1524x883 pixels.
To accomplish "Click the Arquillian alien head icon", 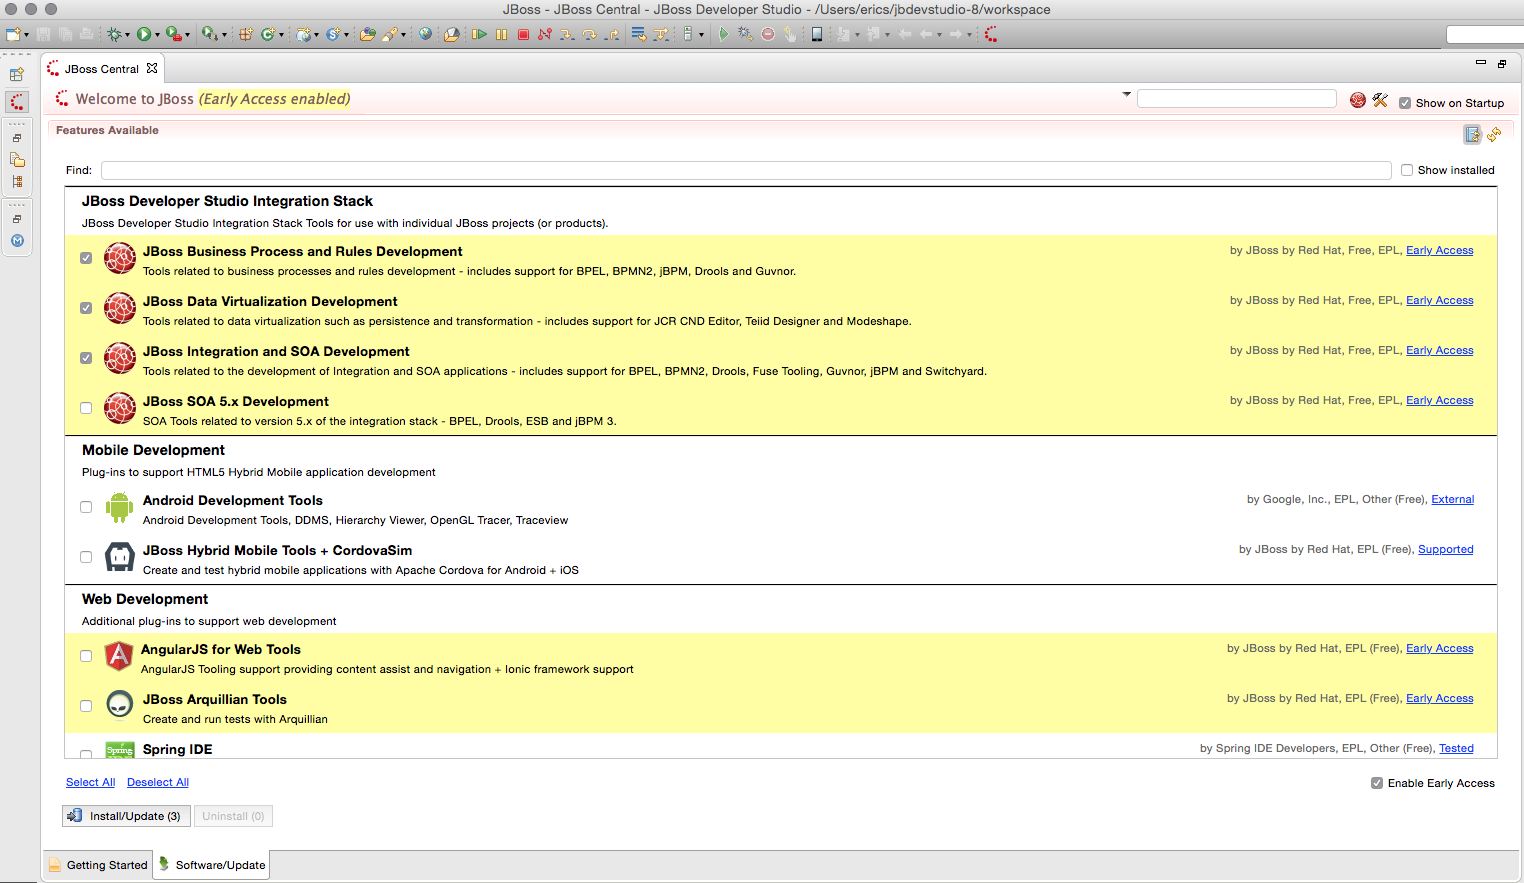I will (120, 705).
